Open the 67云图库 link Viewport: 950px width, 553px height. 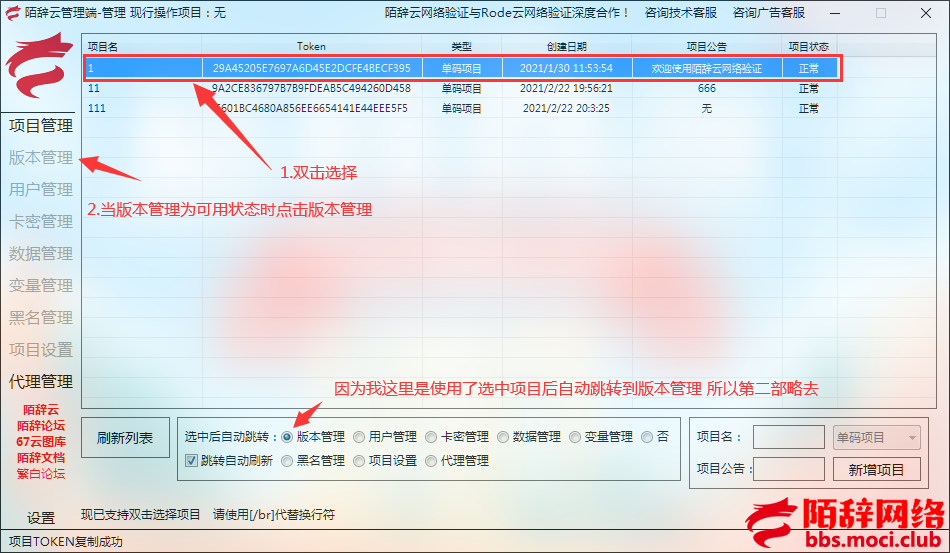click(41, 442)
